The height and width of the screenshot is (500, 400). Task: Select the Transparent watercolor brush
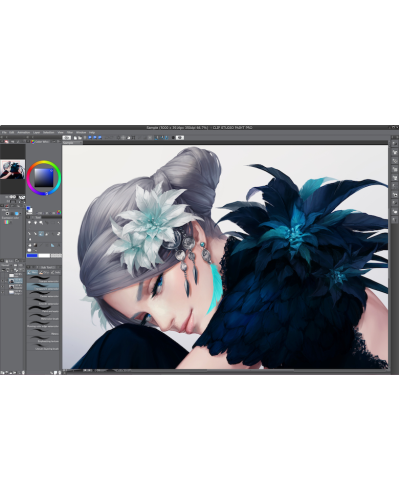[x=43, y=287]
